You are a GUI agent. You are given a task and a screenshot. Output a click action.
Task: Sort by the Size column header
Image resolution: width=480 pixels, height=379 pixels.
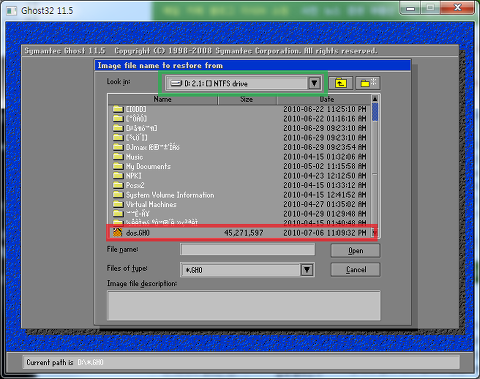point(247,99)
